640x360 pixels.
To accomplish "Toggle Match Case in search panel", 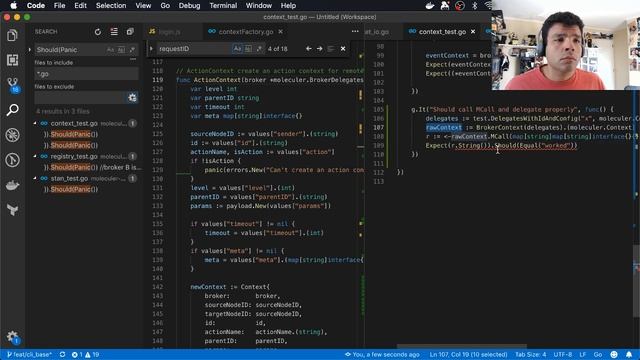I will (x=110, y=50).
